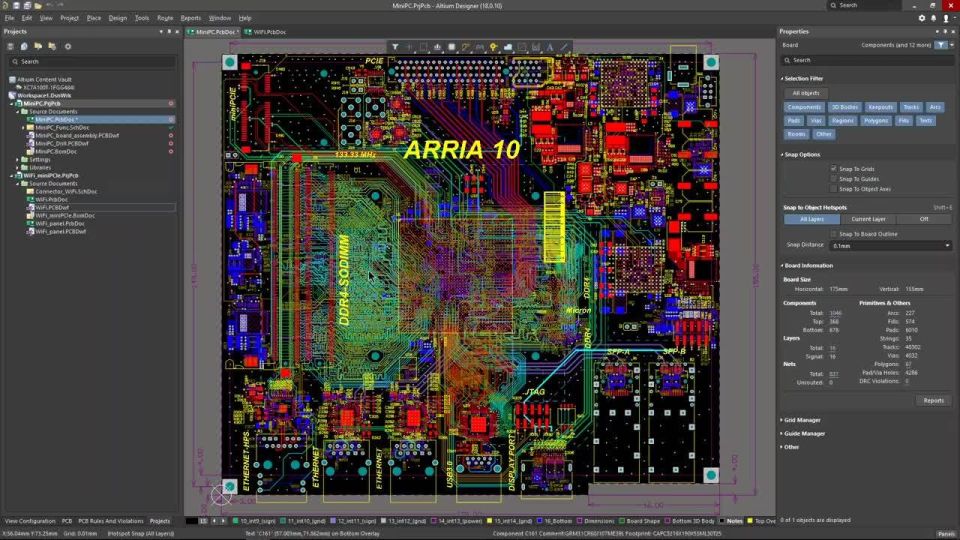Viewport: 960px width, 540px height.
Task: Enable the Snap To Guides checkbox
Action: click(833, 179)
